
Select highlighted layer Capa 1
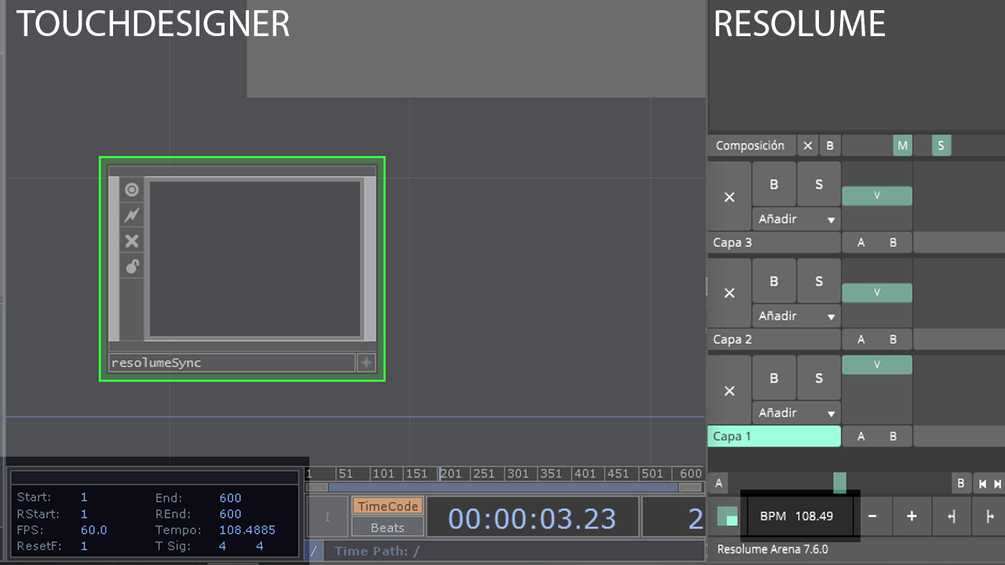(774, 436)
